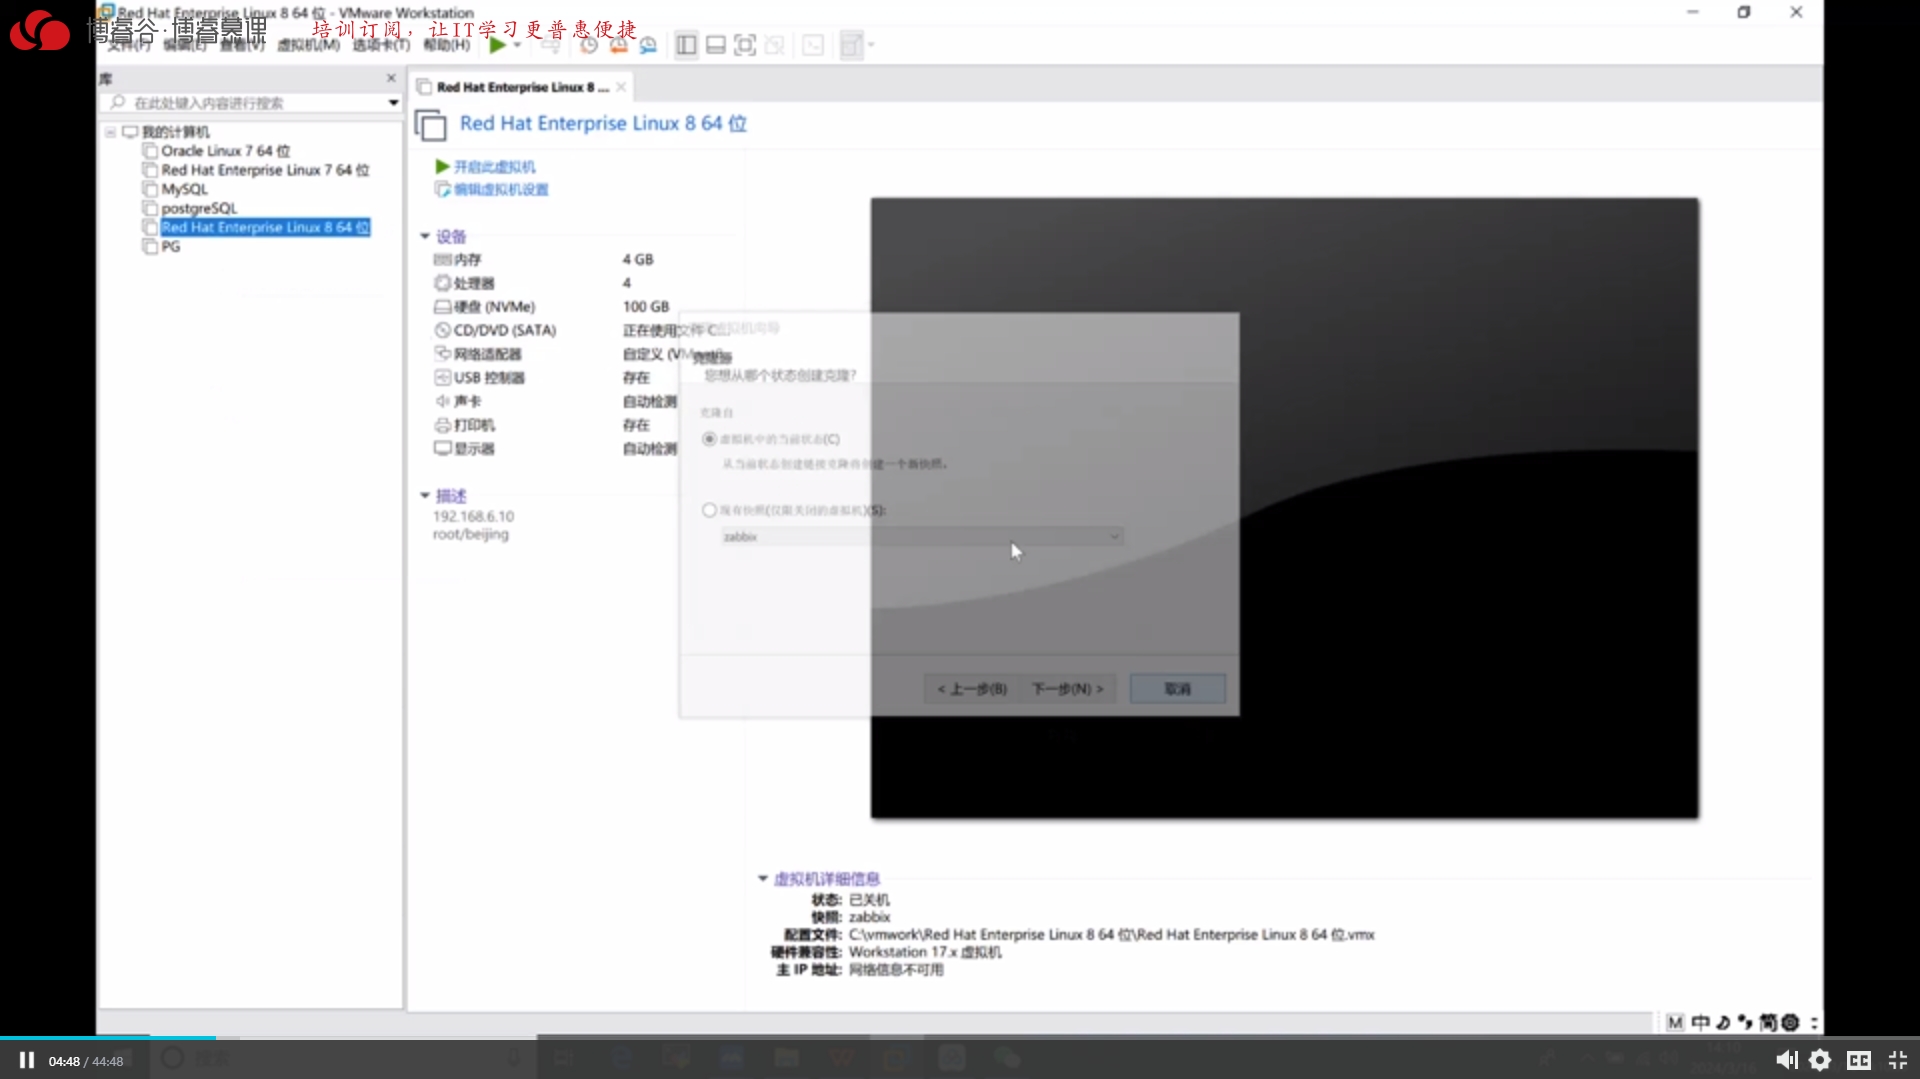Image resolution: width=1920 pixels, height=1079 pixels.
Task: Click the IME 中 language mode icon
Action: click(1700, 1022)
